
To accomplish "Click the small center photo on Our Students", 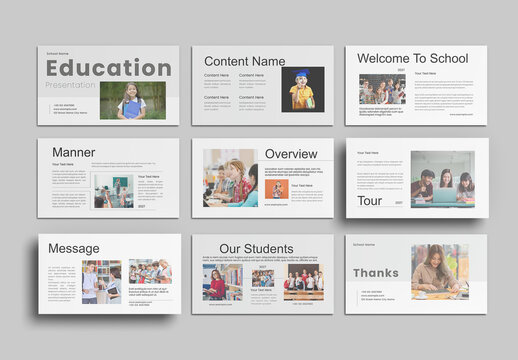I will [x=263, y=278].
